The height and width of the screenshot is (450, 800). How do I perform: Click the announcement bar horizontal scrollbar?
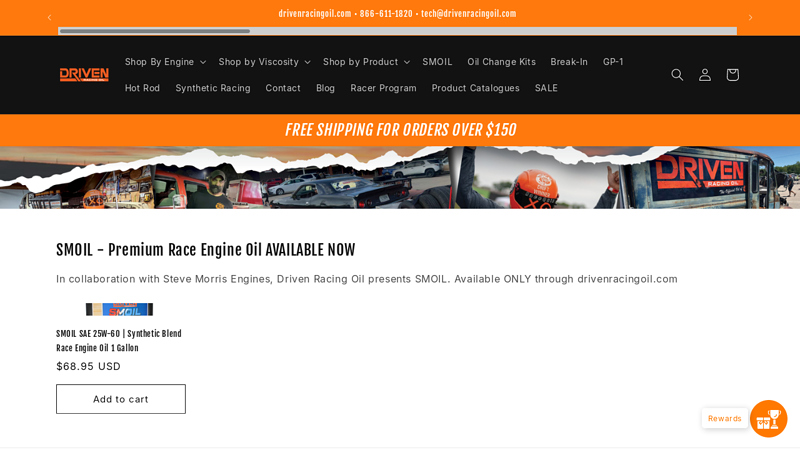[397, 31]
